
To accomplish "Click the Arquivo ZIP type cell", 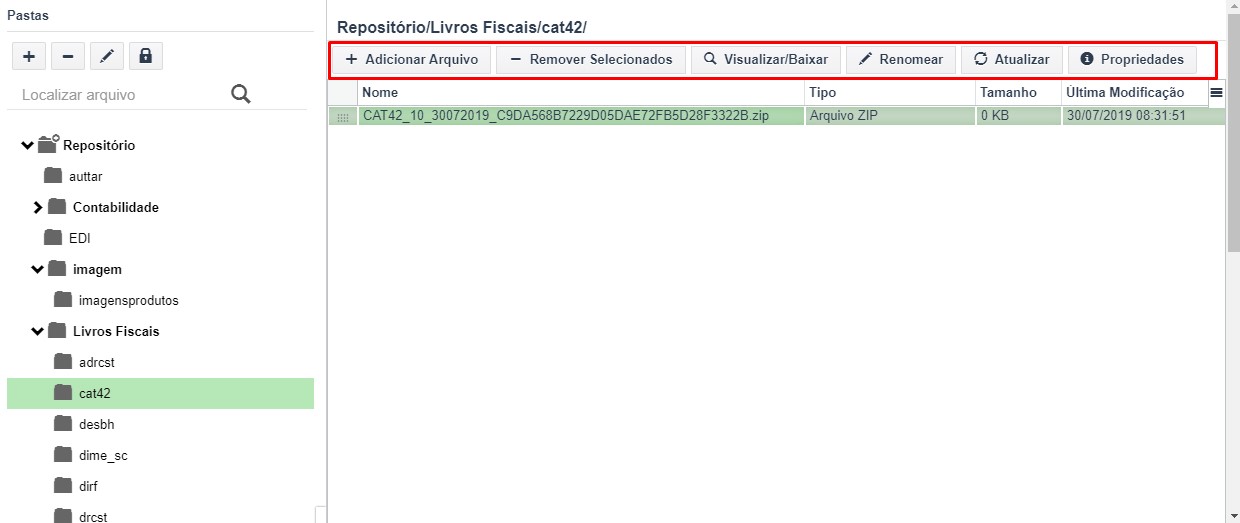I will tap(891, 116).
